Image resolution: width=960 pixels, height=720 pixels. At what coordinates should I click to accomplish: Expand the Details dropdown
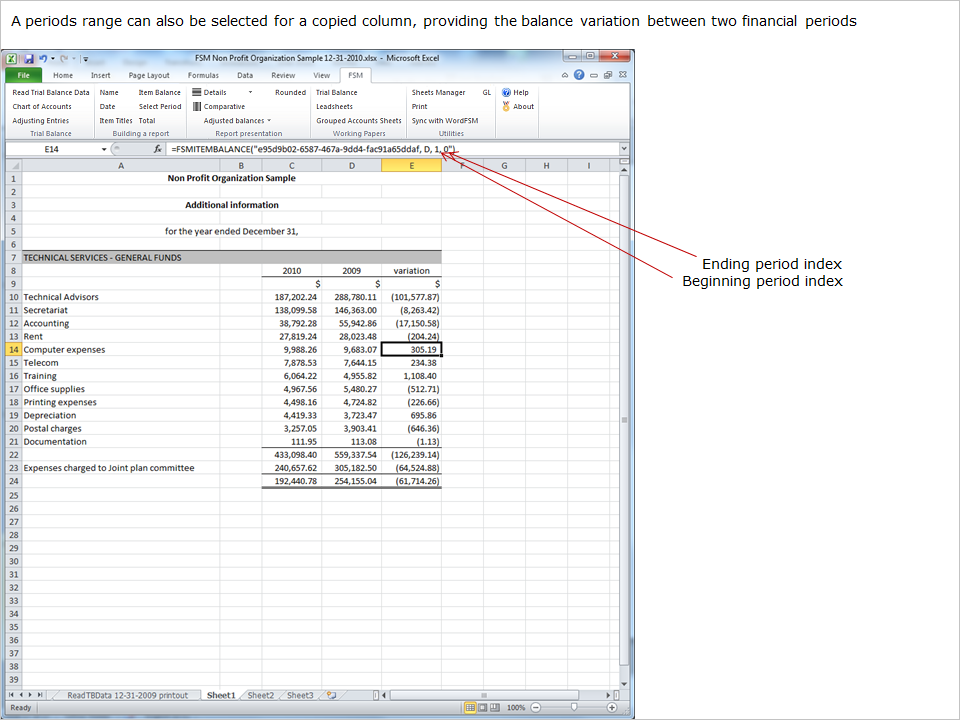250,92
